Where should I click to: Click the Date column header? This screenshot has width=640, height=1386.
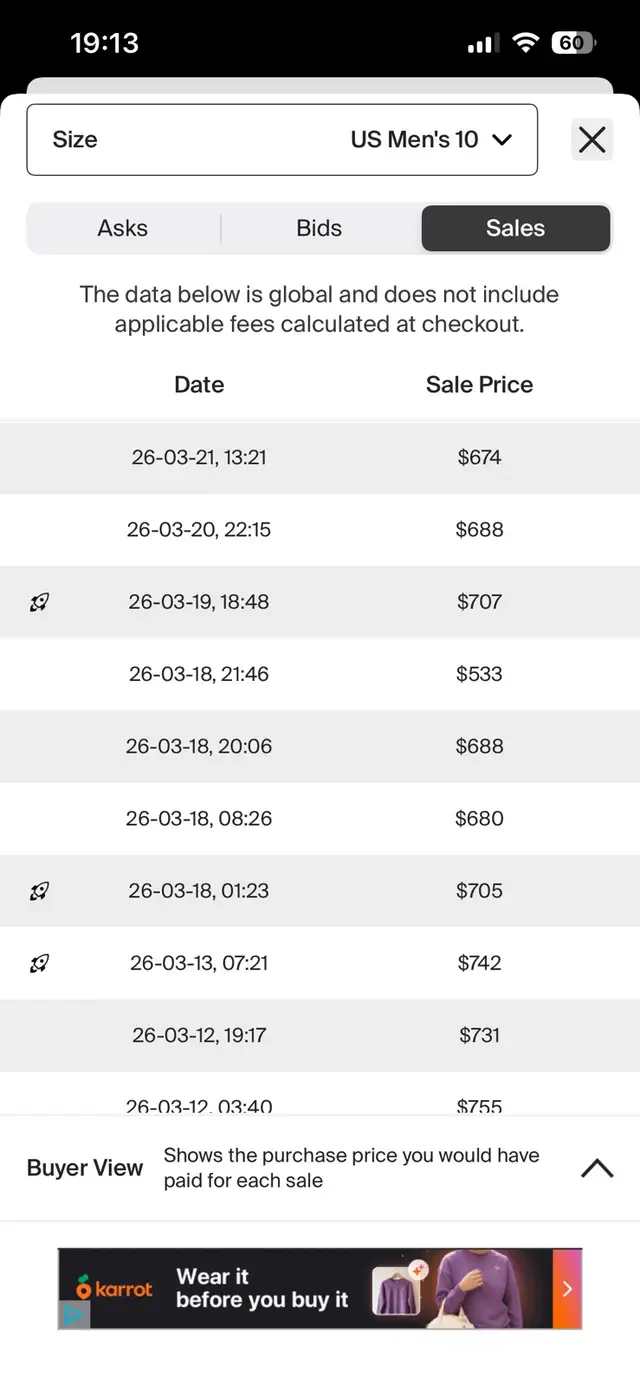[x=199, y=385]
